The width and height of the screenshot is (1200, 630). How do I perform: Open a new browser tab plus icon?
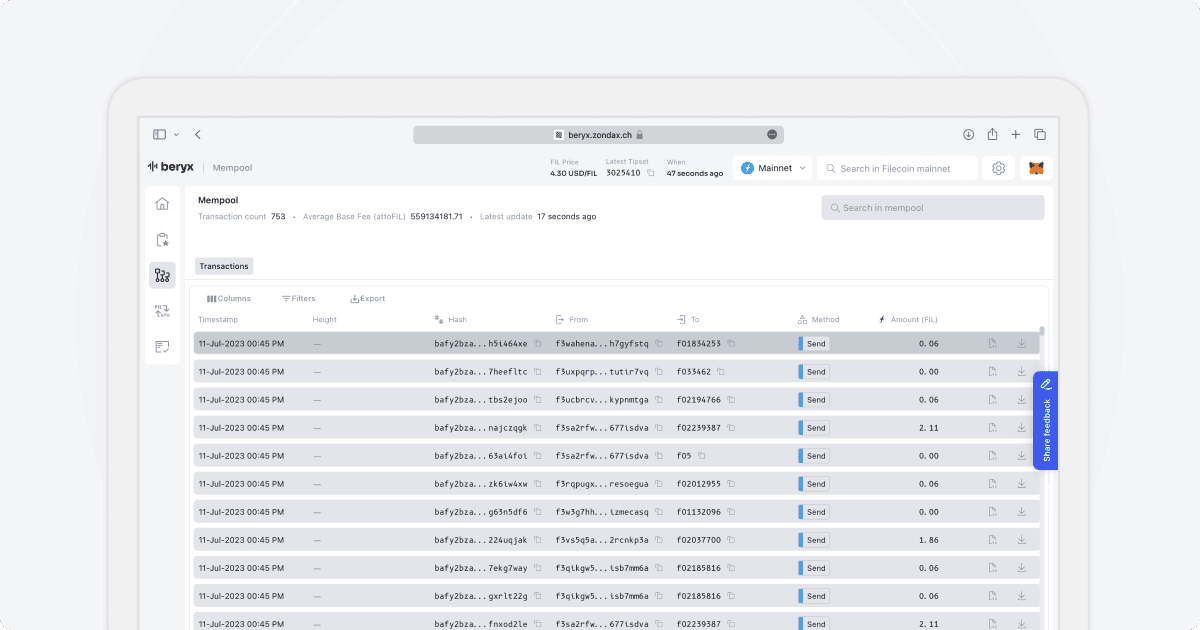pos(1016,134)
